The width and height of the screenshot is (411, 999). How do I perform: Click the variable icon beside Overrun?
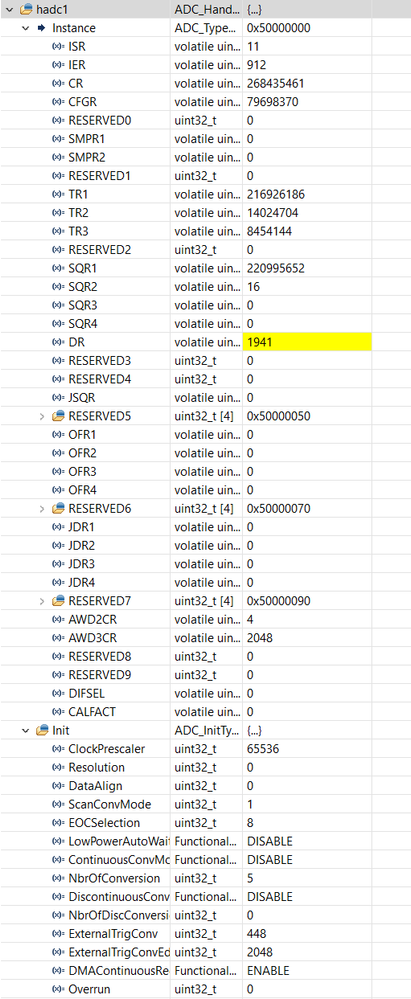point(58,989)
